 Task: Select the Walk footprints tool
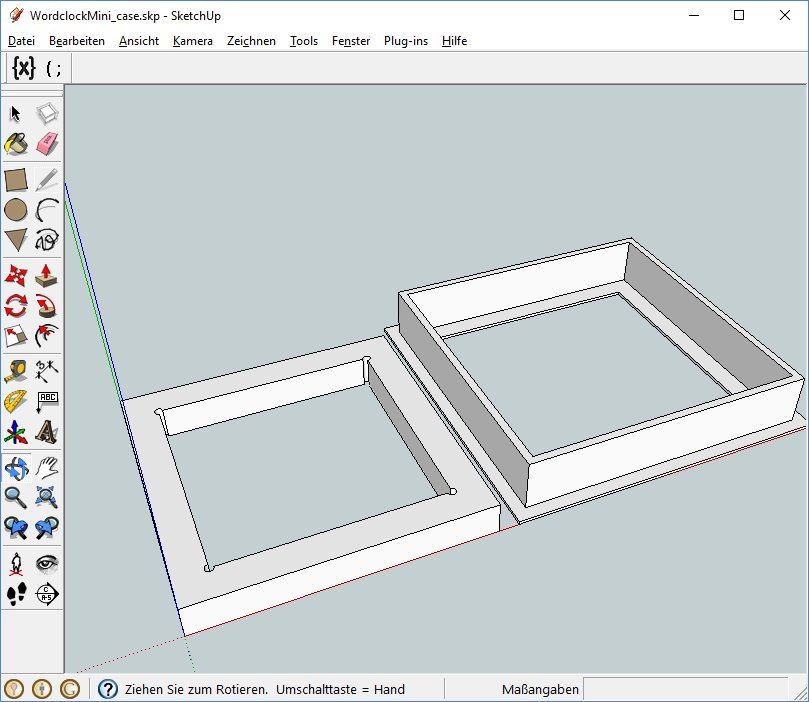click(x=16, y=594)
